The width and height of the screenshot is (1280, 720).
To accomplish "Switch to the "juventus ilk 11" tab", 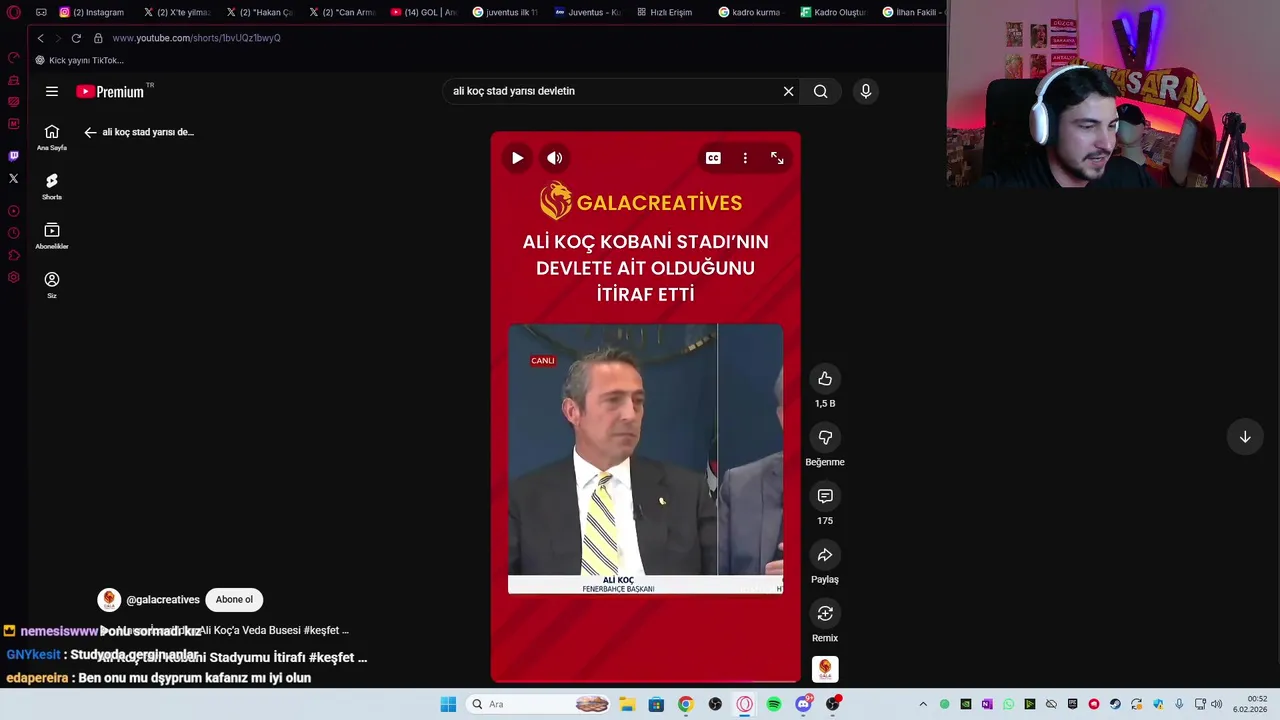I will tap(505, 12).
